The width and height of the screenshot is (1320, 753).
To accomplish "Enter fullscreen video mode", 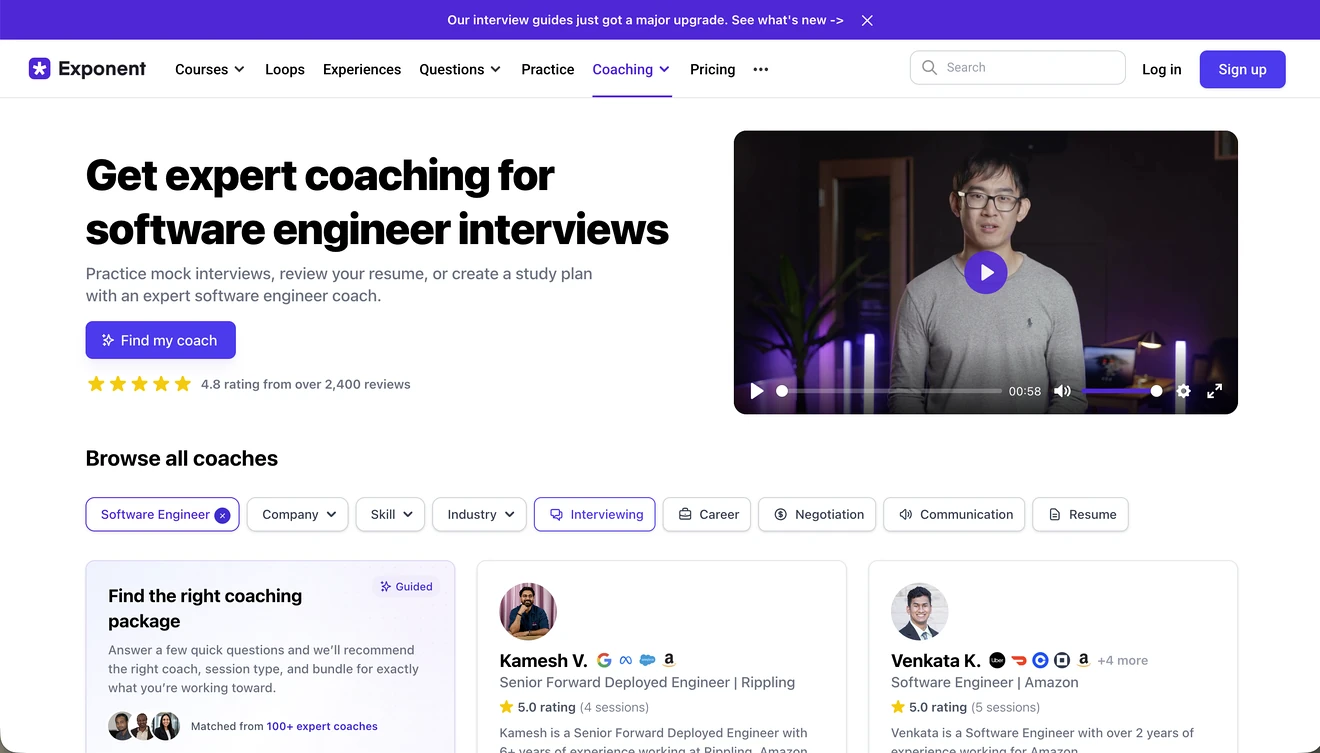I will click(1214, 391).
